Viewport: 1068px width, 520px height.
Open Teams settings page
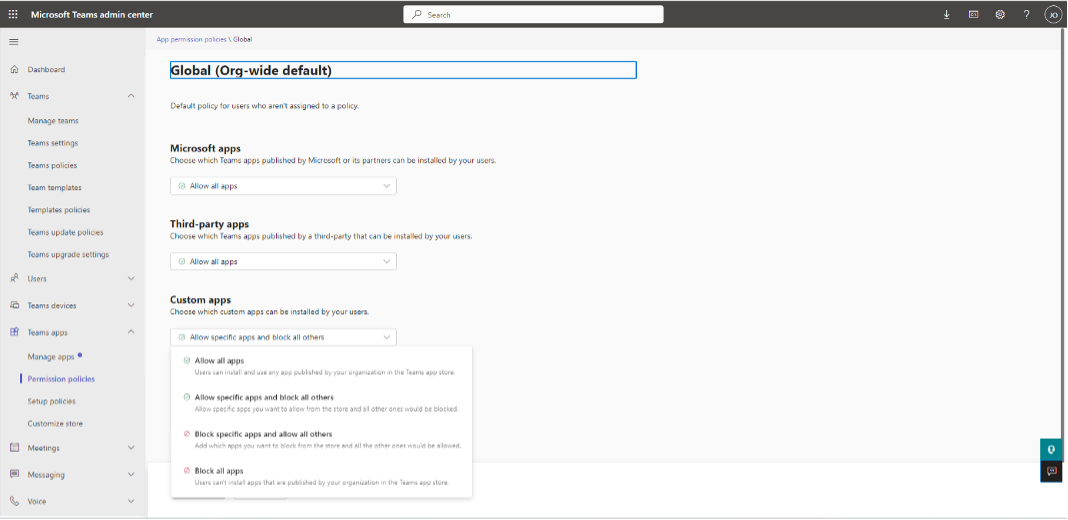tap(52, 143)
